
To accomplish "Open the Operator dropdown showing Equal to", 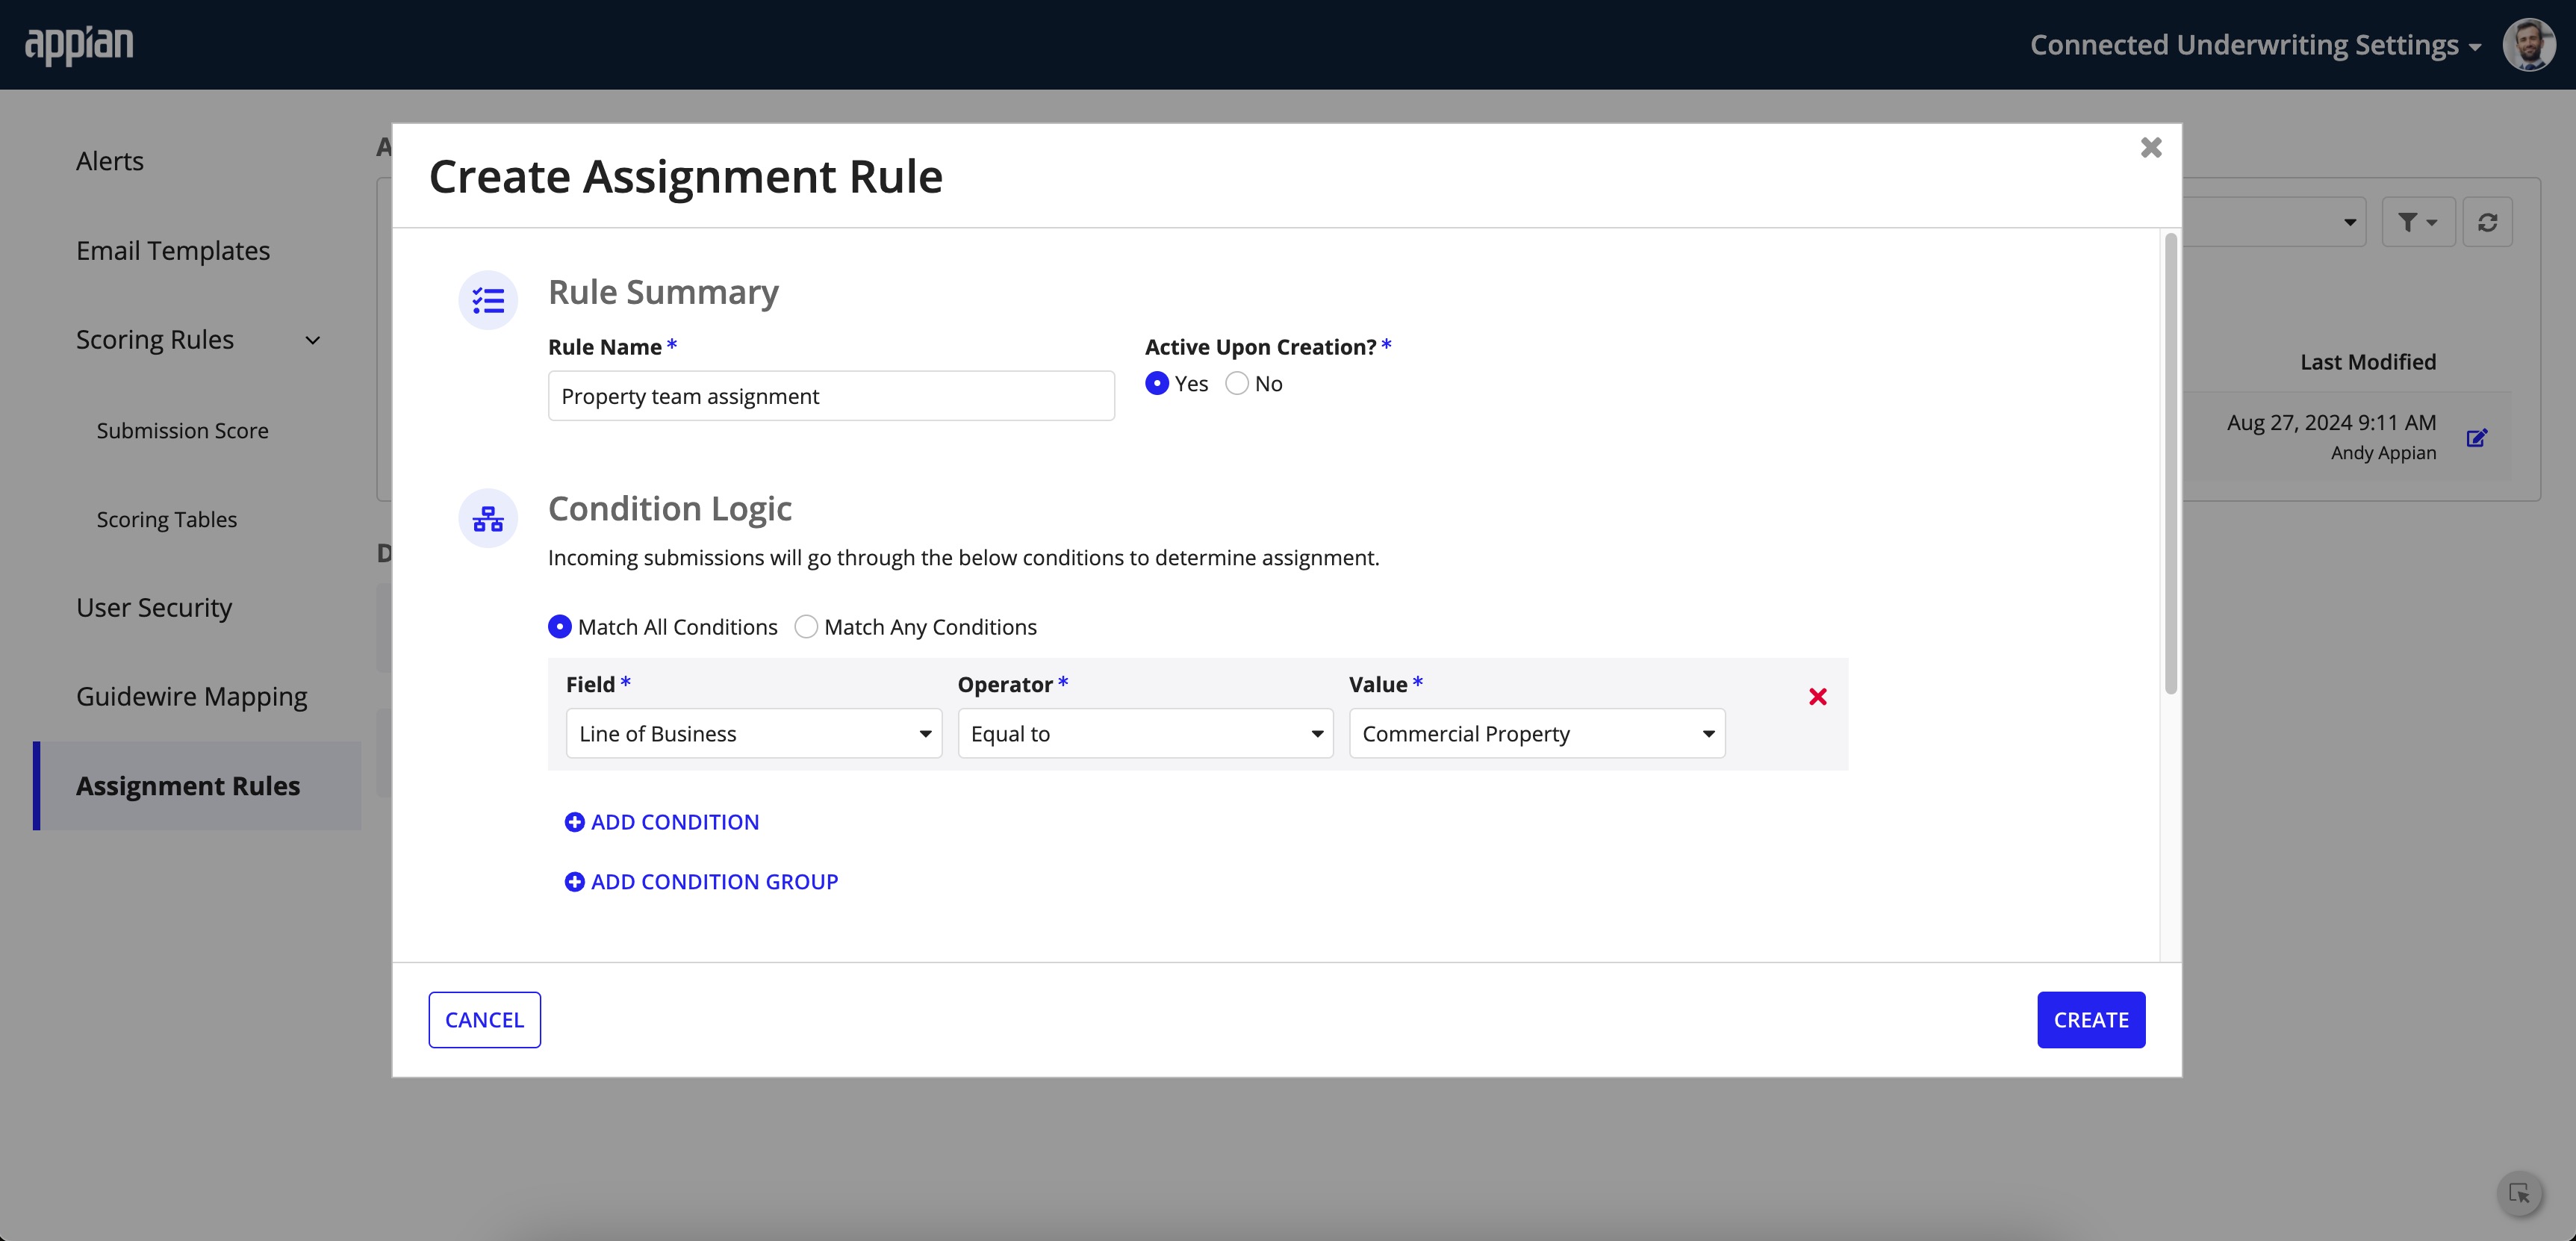I will pyautogui.click(x=1145, y=734).
